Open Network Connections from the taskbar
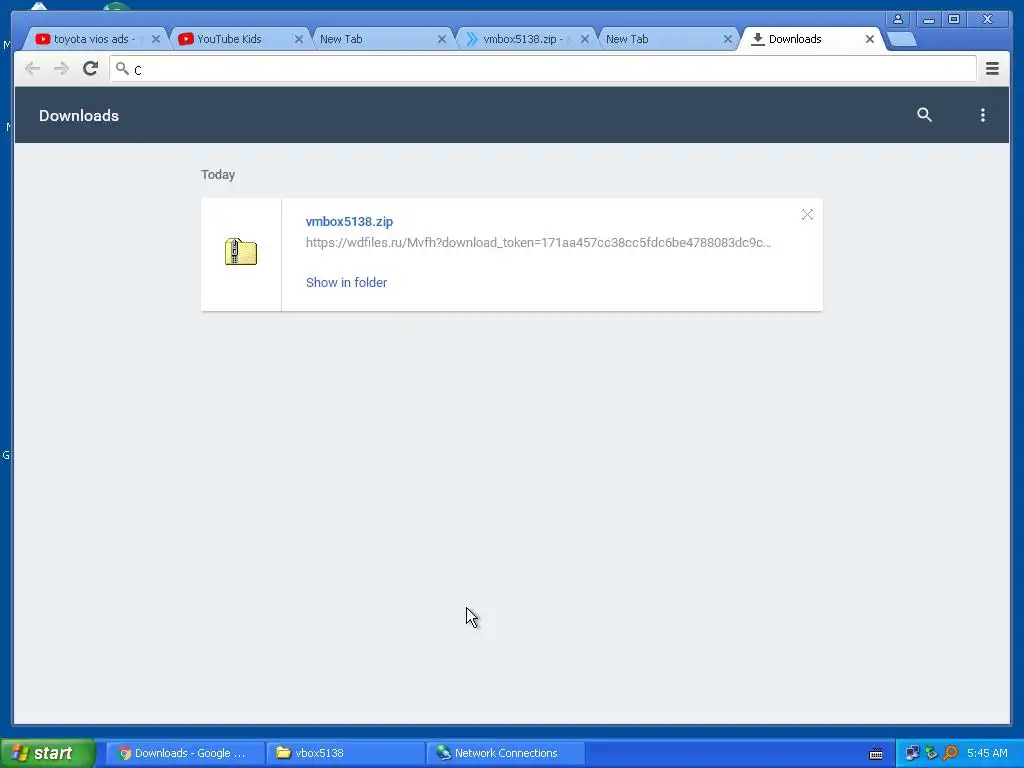This screenshot has width=1024, height=768. click(505, 753)
